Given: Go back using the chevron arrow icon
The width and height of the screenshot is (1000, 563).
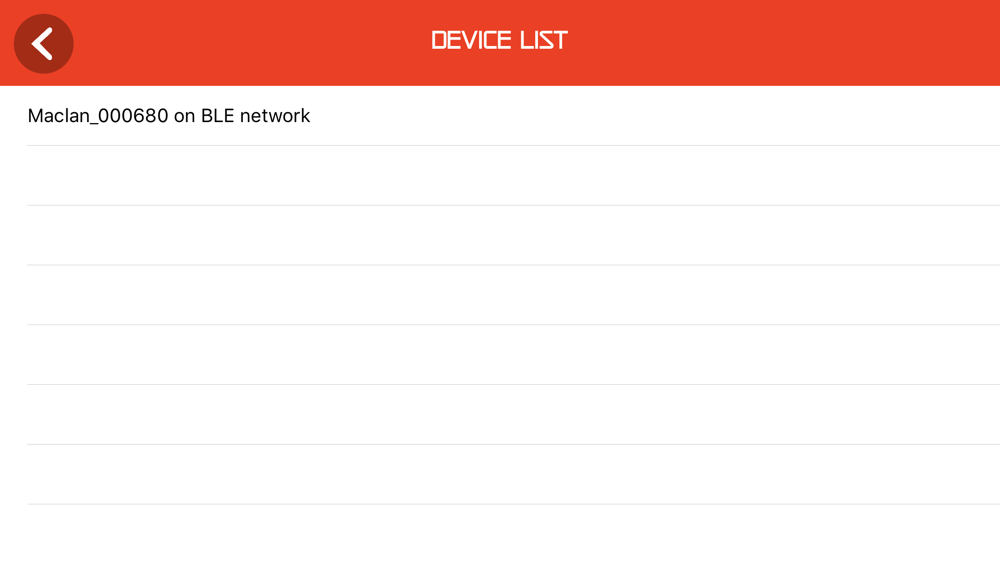Looking at the screenshot, I should tap(42, 44).
